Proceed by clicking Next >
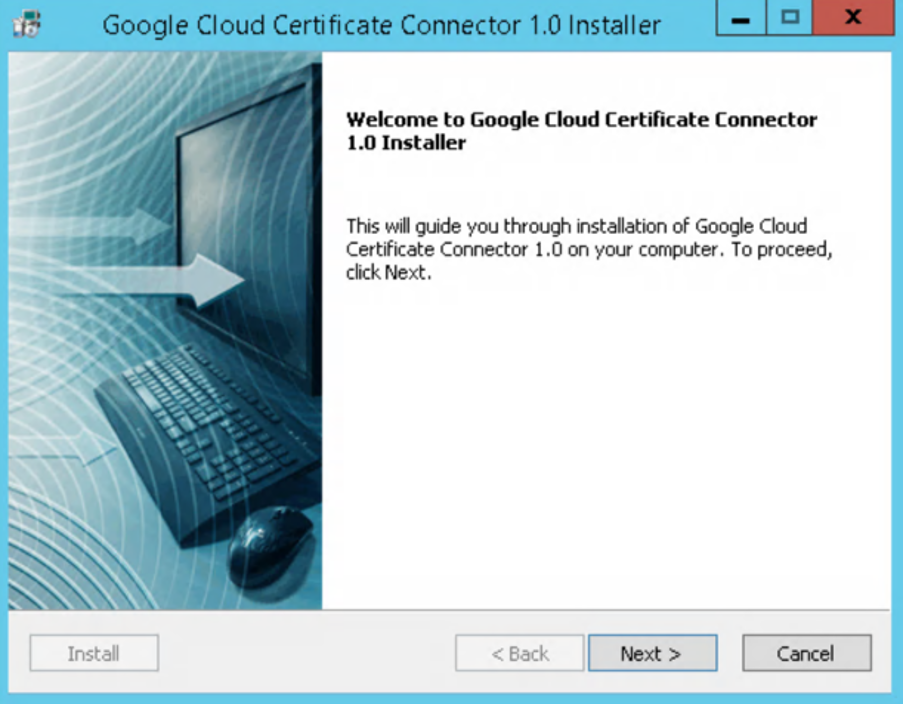Image resolution: width=904 pixels, height=704 pixels. tap(652, 654)
